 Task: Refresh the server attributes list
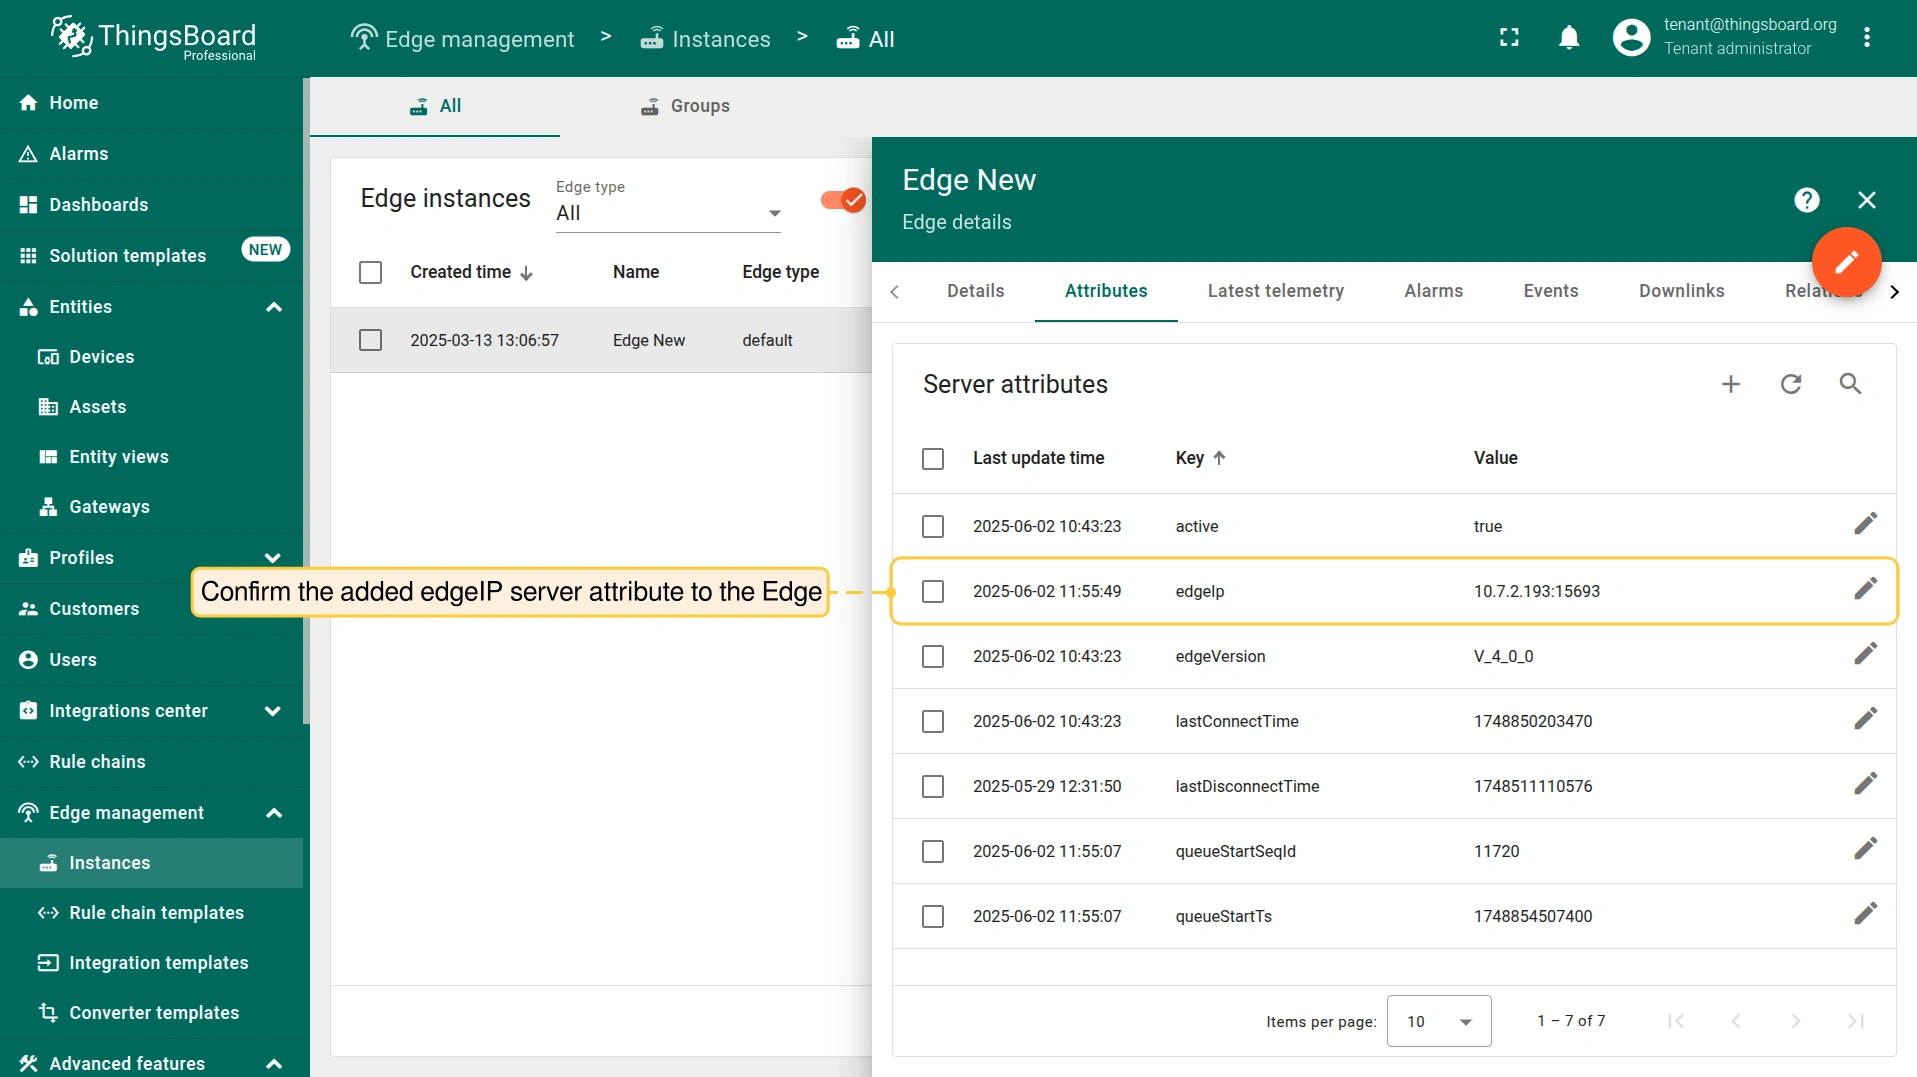[x=1791, y=384]
